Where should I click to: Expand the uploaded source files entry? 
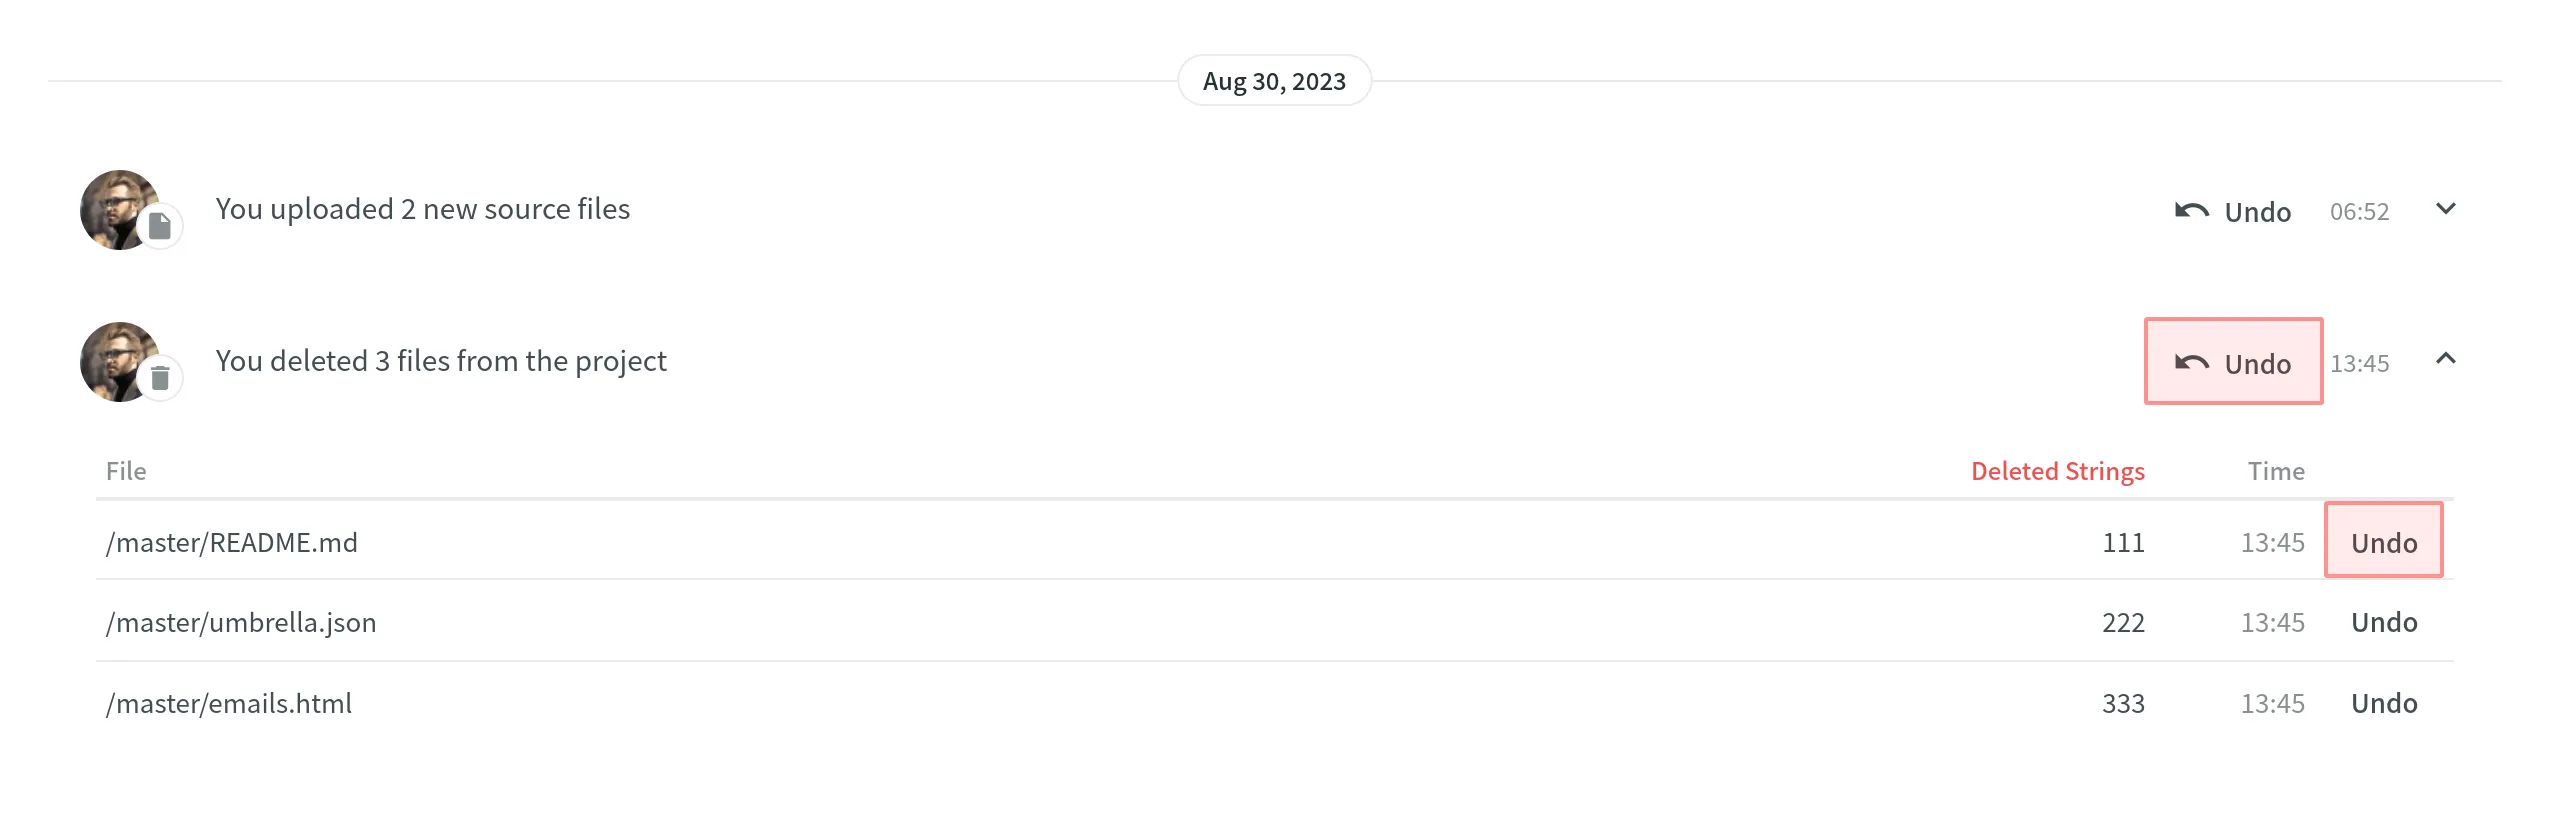point(2445,209)
